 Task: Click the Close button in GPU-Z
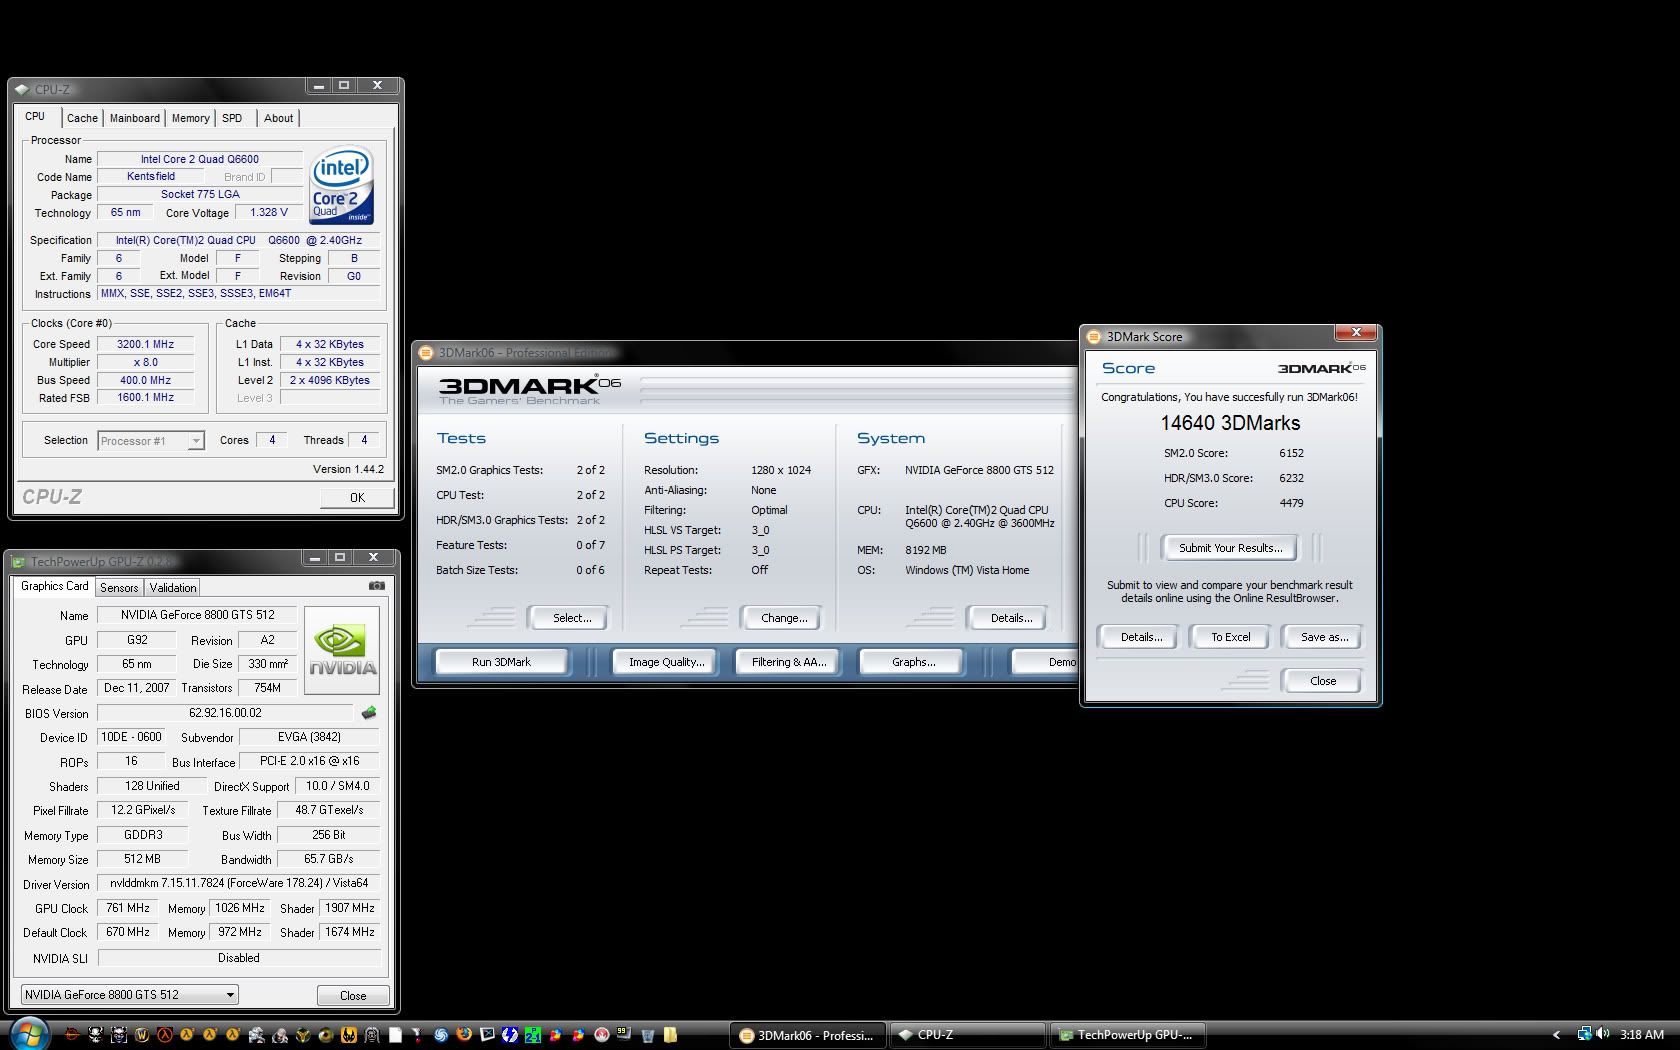click(353, 995)
